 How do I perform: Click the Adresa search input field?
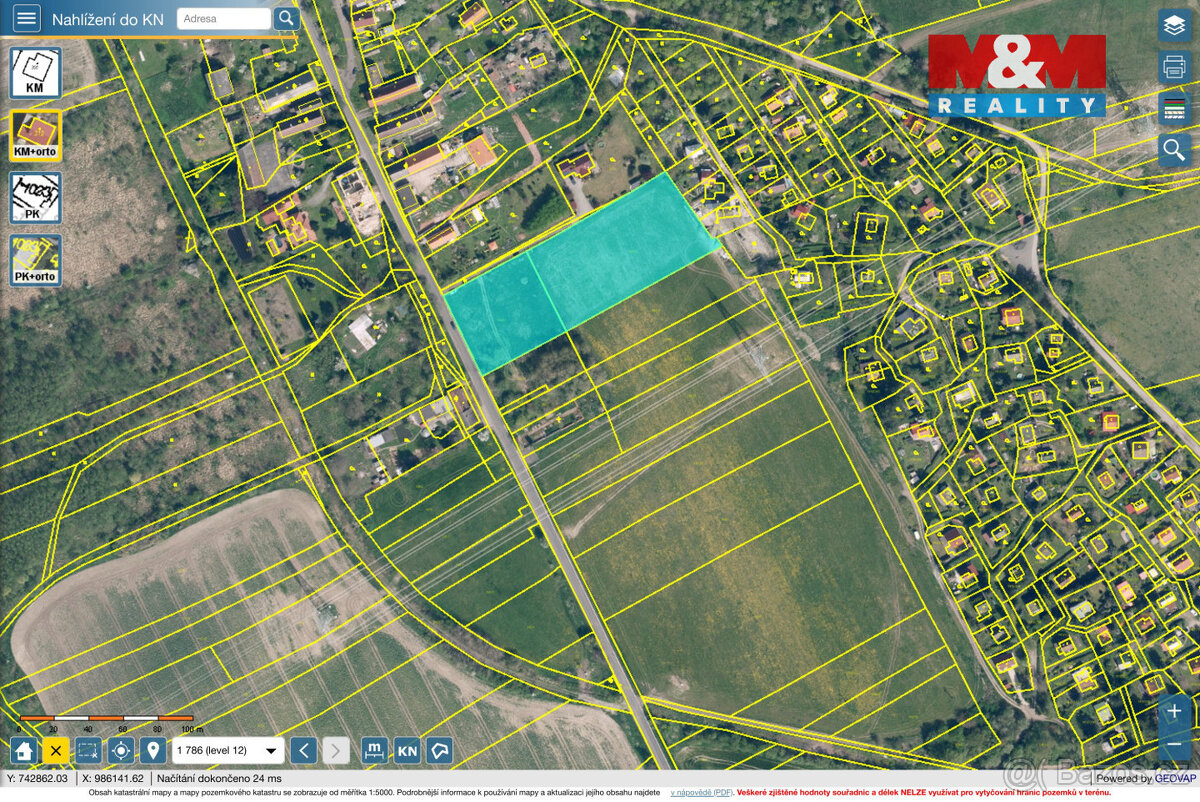coord(222,18)
